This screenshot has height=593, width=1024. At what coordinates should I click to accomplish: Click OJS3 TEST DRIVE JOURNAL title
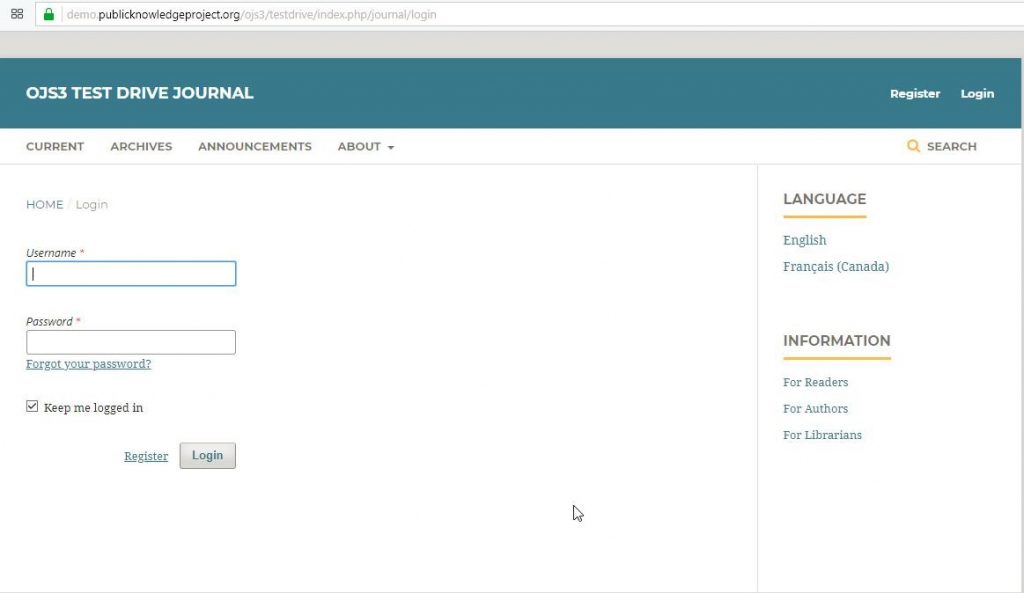click(x=138, y=92)
